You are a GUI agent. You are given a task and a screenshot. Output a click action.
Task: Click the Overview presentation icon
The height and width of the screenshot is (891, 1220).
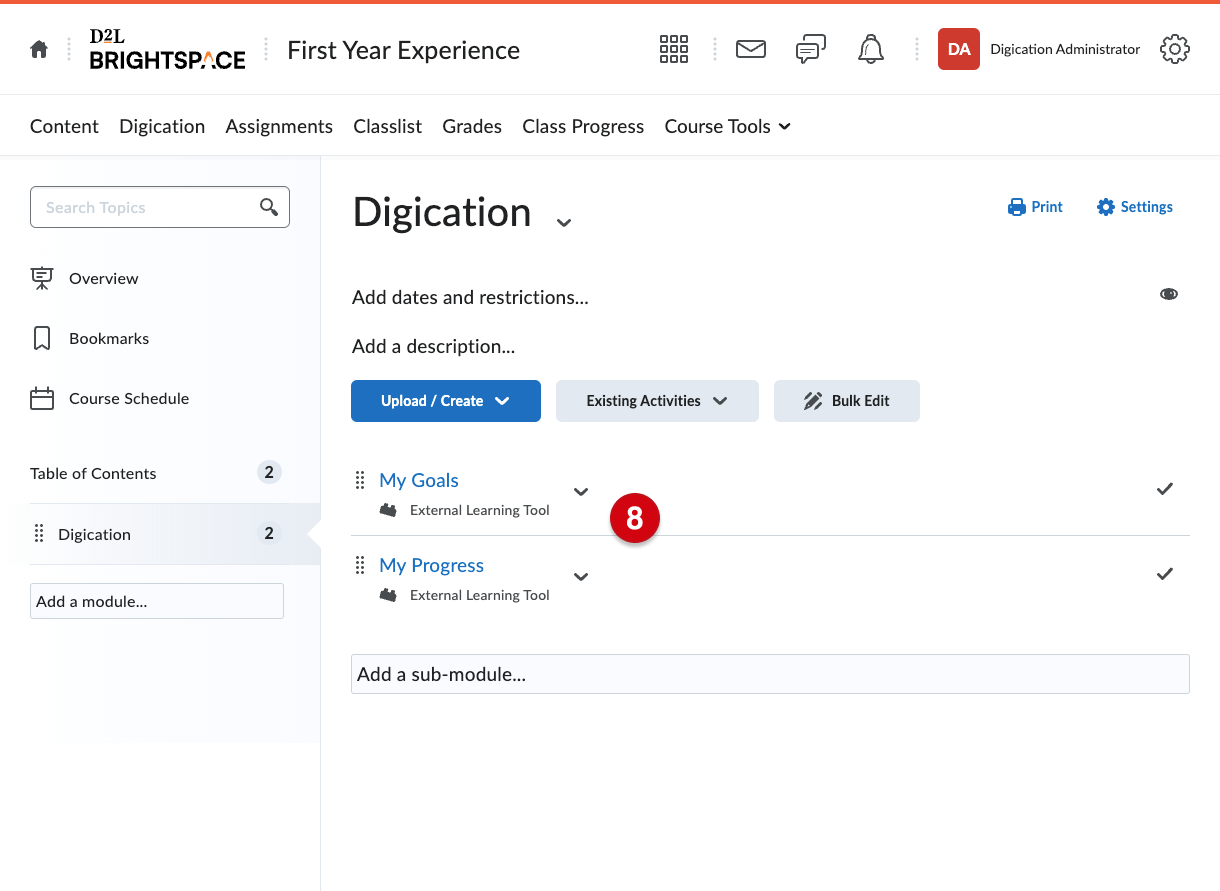42,278
